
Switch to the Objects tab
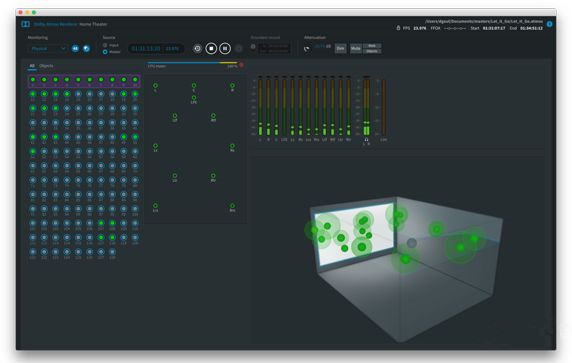tap(46, 66)
